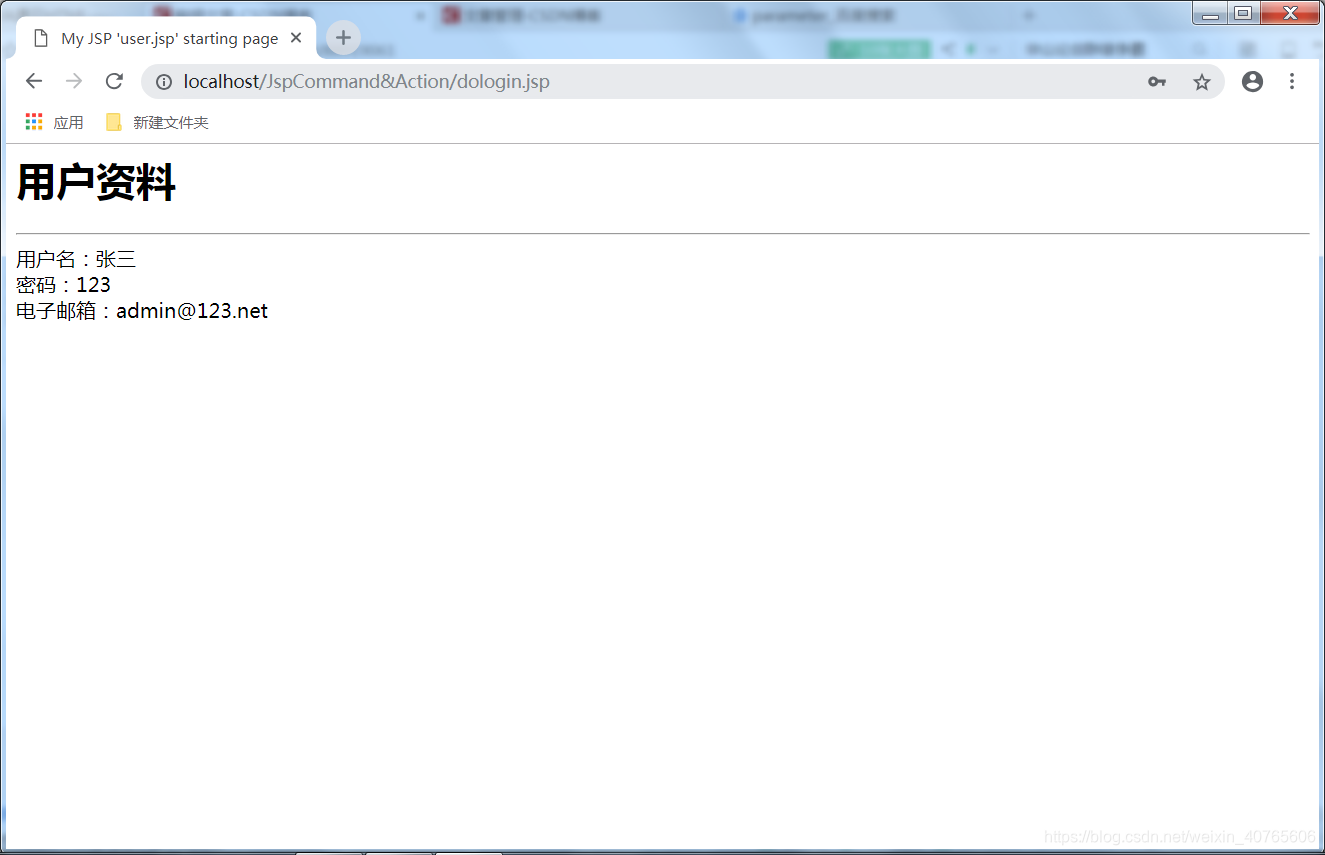Click the admin@123.net email text
This screenshot has width=1325, height=855.
point(192,311)
